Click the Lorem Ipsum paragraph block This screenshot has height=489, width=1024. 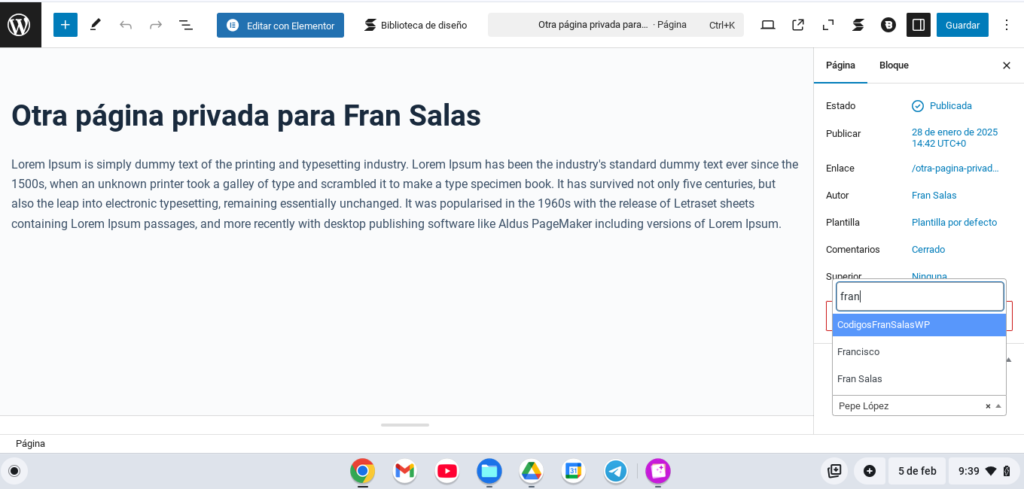[405, 194]
